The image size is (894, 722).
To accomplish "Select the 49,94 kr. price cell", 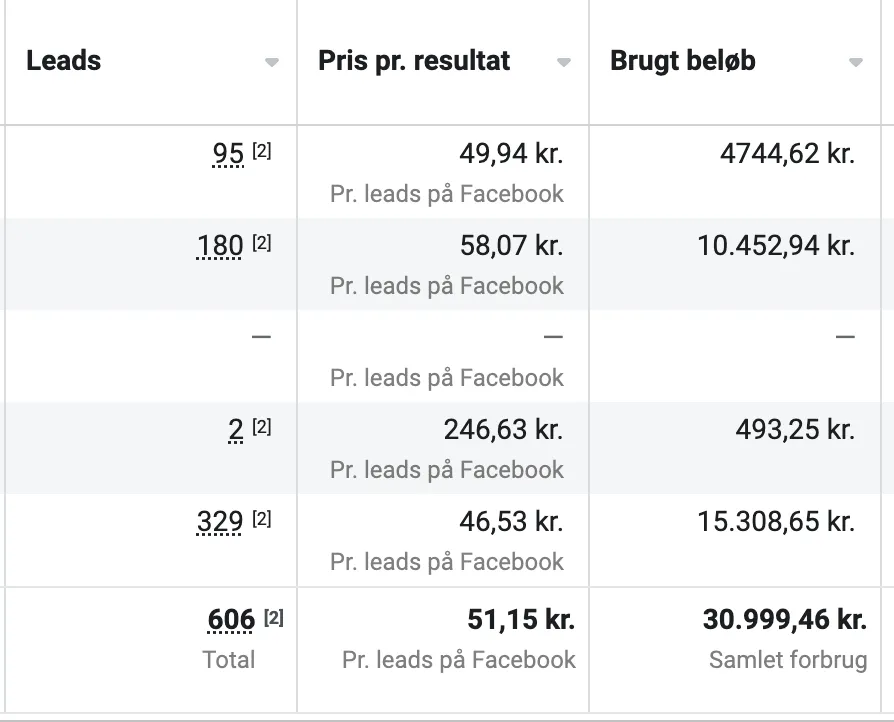I will 511,154.
